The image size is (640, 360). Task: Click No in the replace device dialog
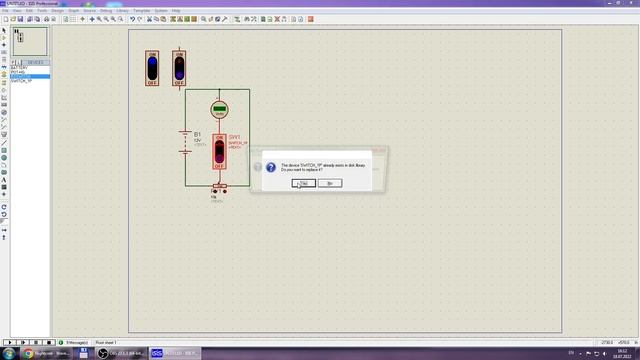click(x=330, y=183)
